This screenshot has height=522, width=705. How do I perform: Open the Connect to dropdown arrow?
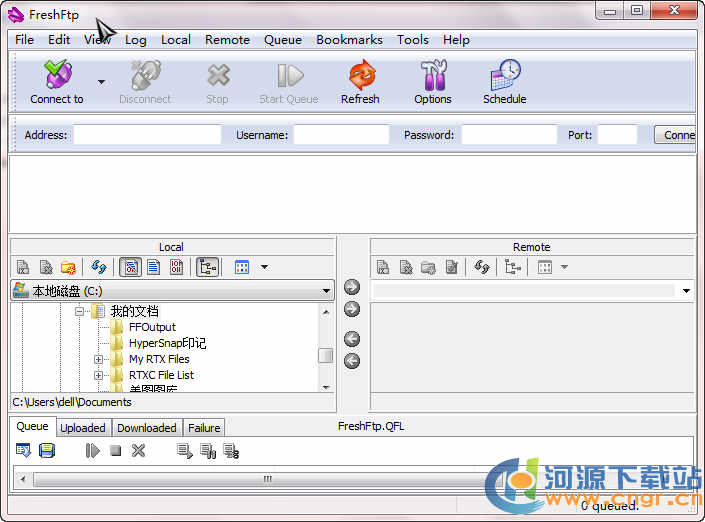tap(101, 82)
